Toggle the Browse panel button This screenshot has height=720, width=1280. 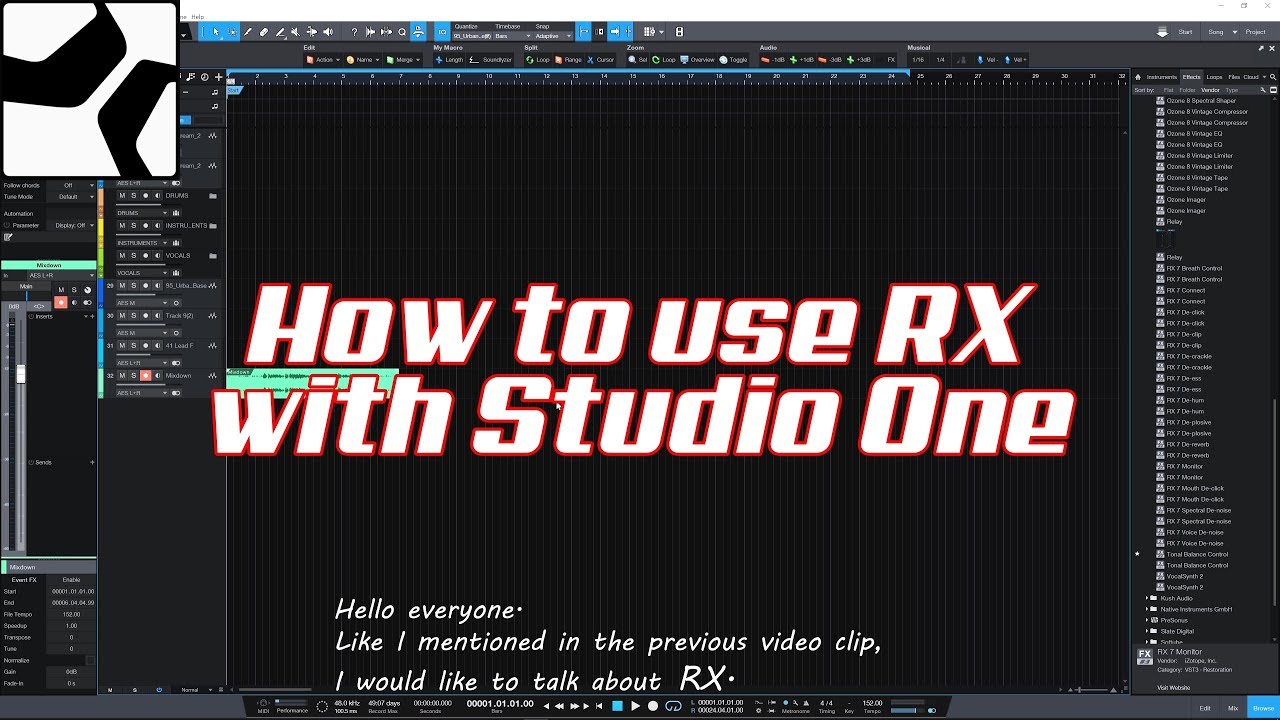[1263, 708]
